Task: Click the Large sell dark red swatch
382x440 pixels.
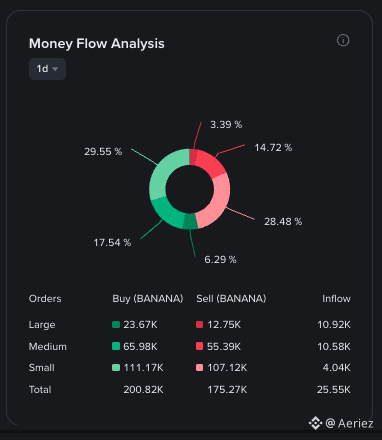Action: [199, 324]
